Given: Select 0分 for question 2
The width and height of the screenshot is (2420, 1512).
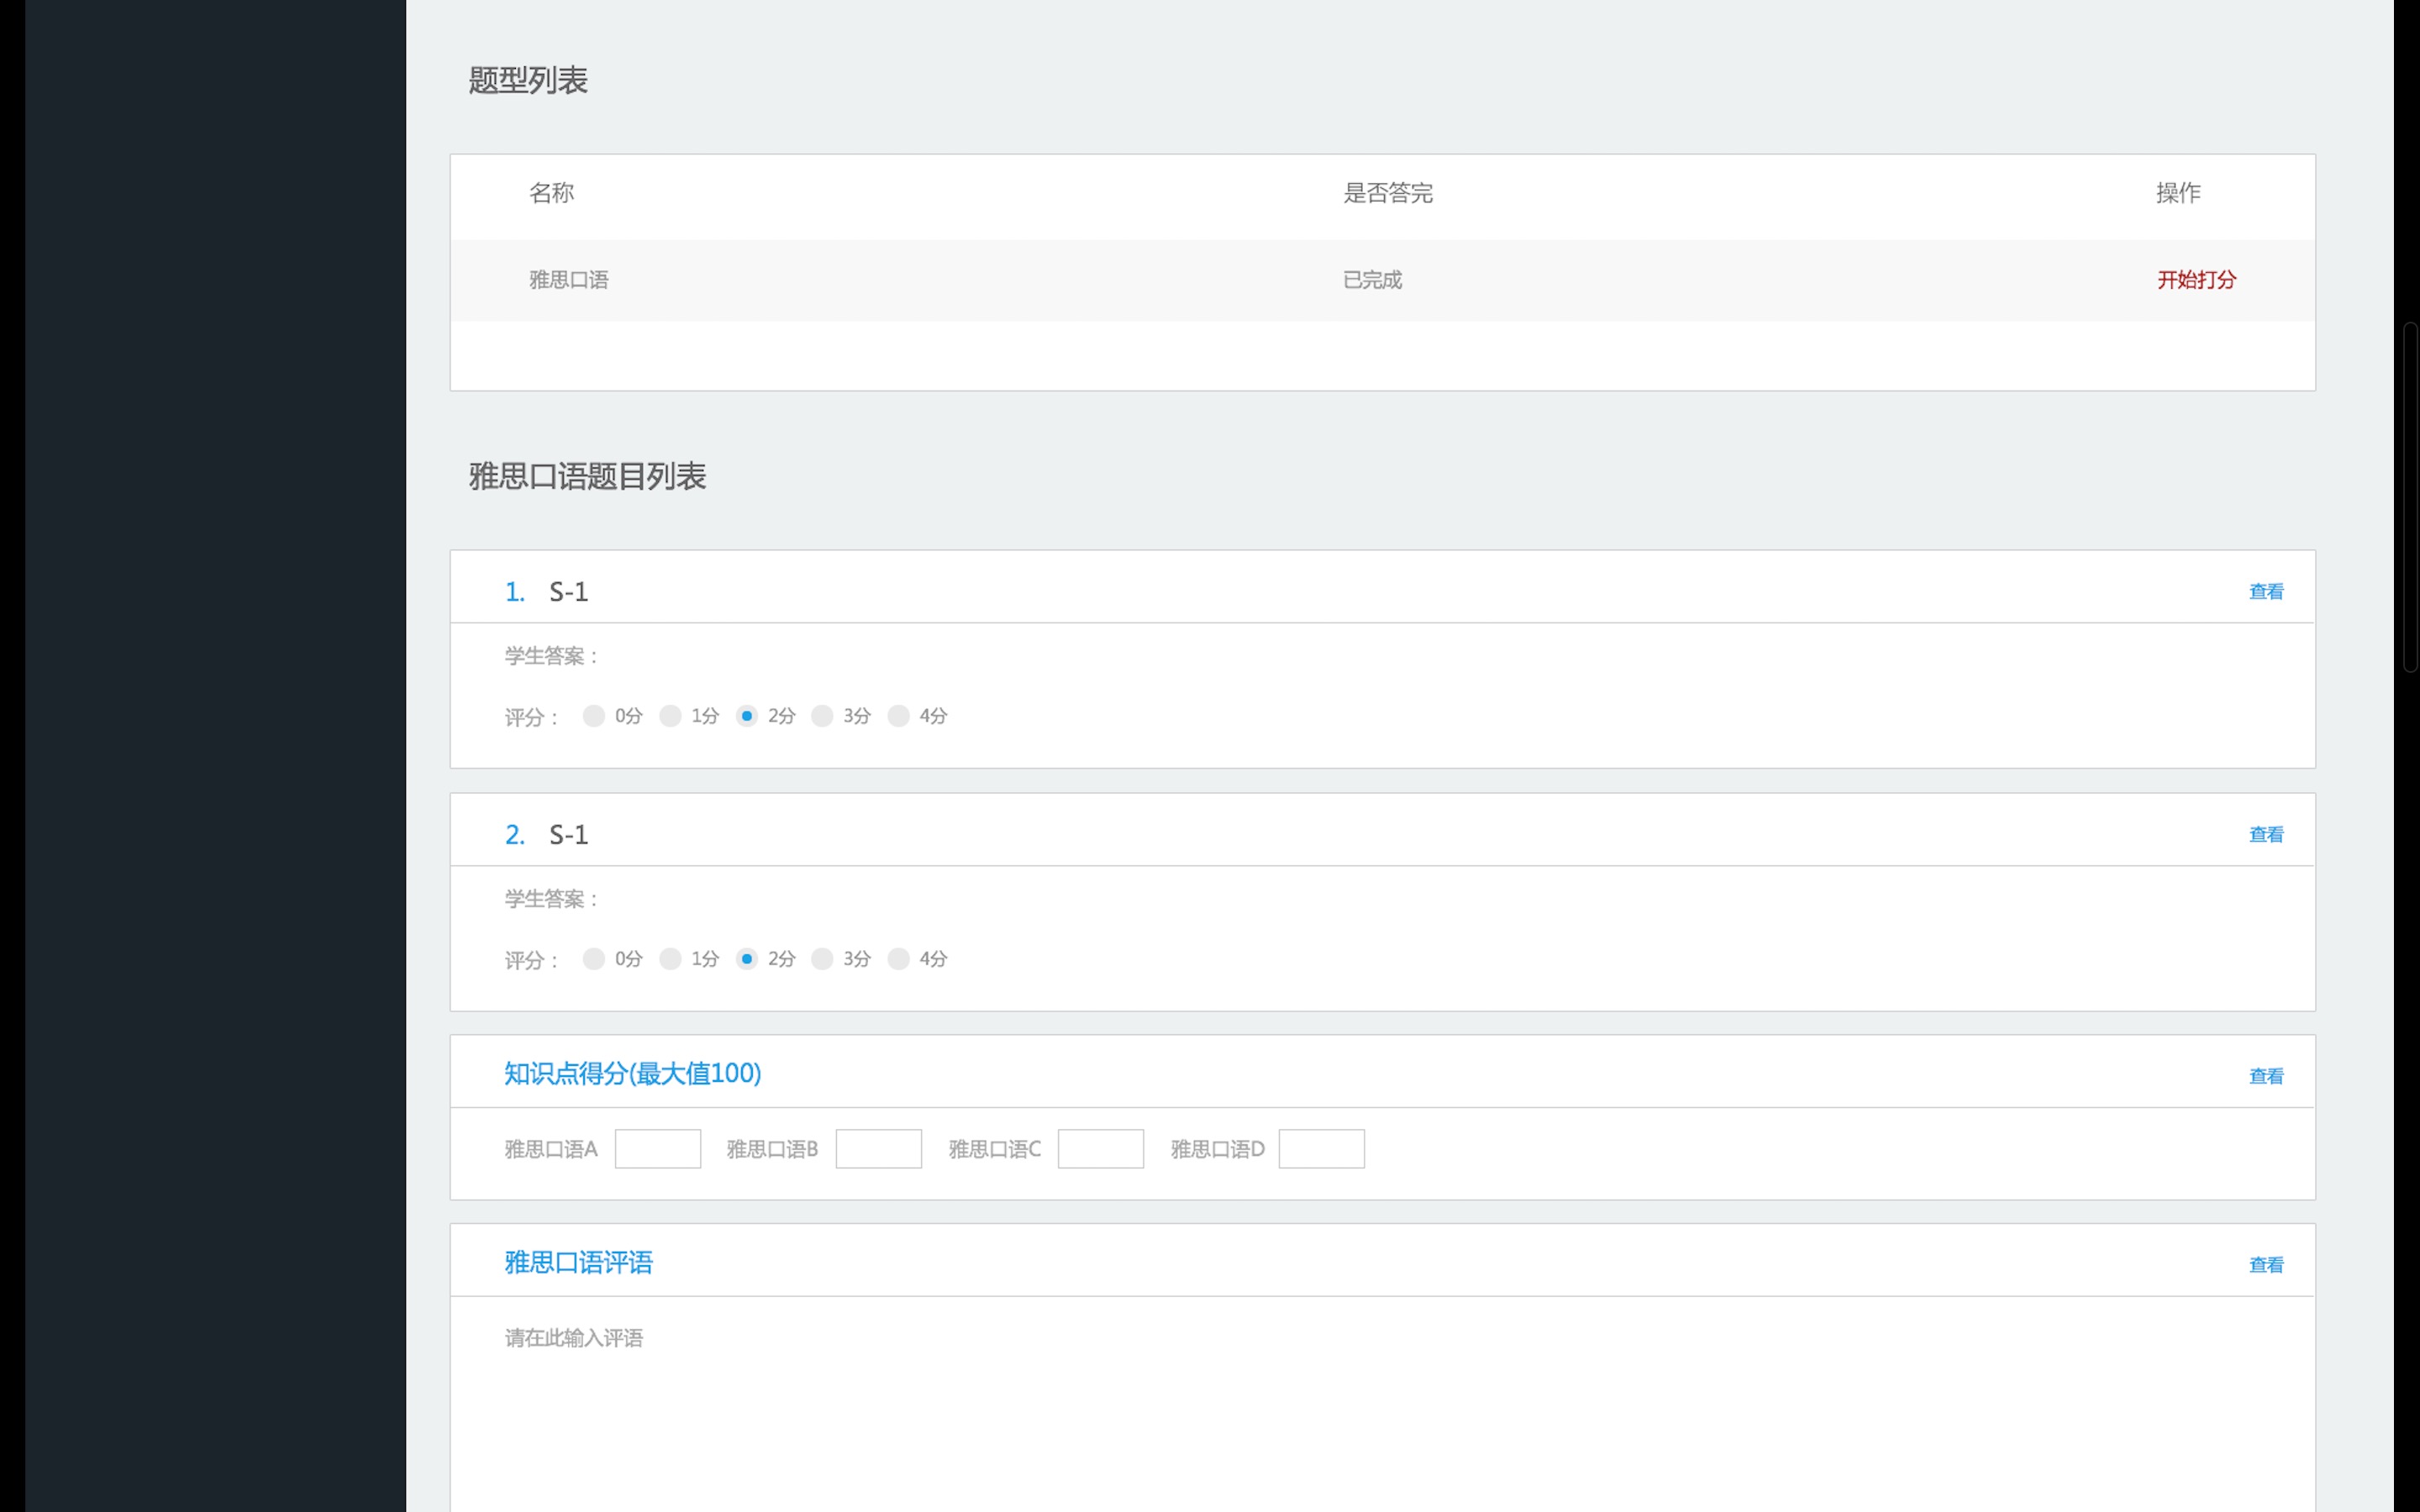Looking at the screenshot, I should [x=593, y=959].
